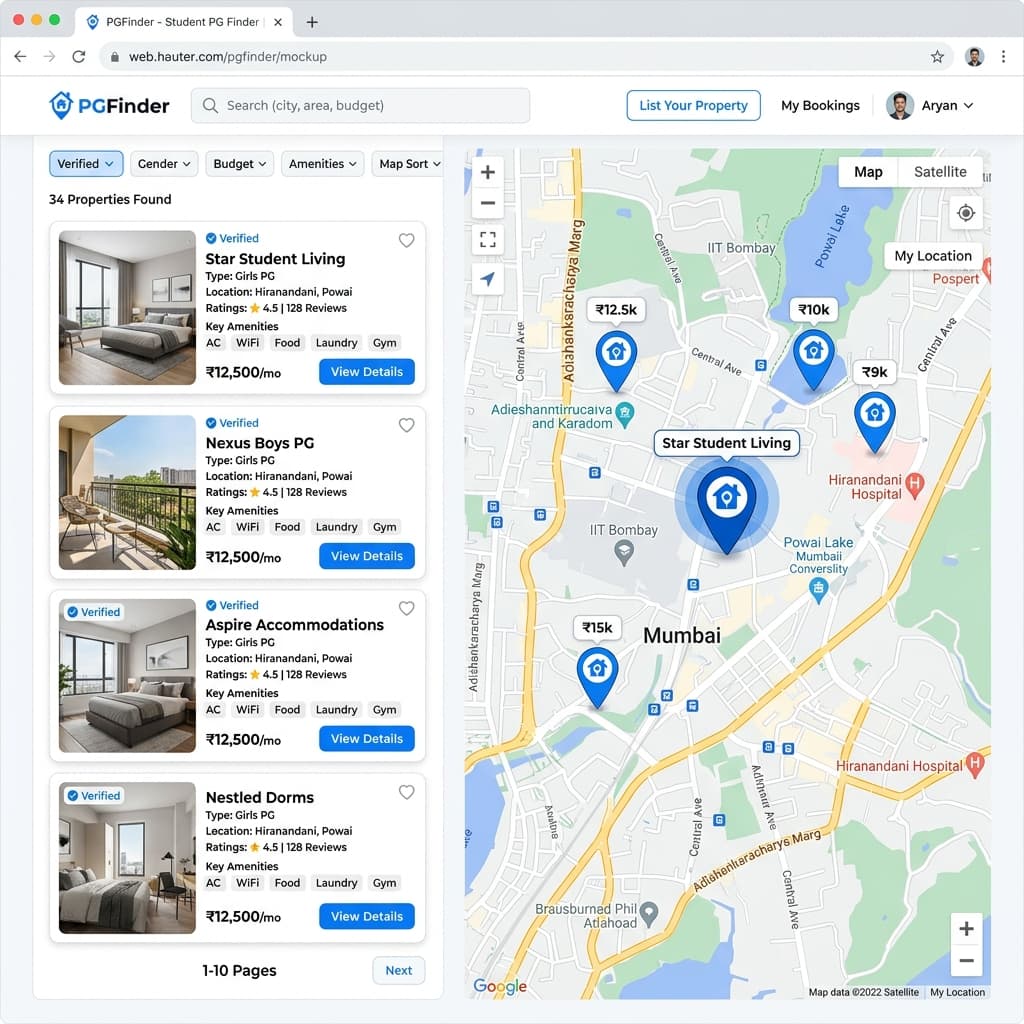Click the '34 Properties Found' text
The image size is (1024, 1024).
pyautogui.click(x=110, y=199)
